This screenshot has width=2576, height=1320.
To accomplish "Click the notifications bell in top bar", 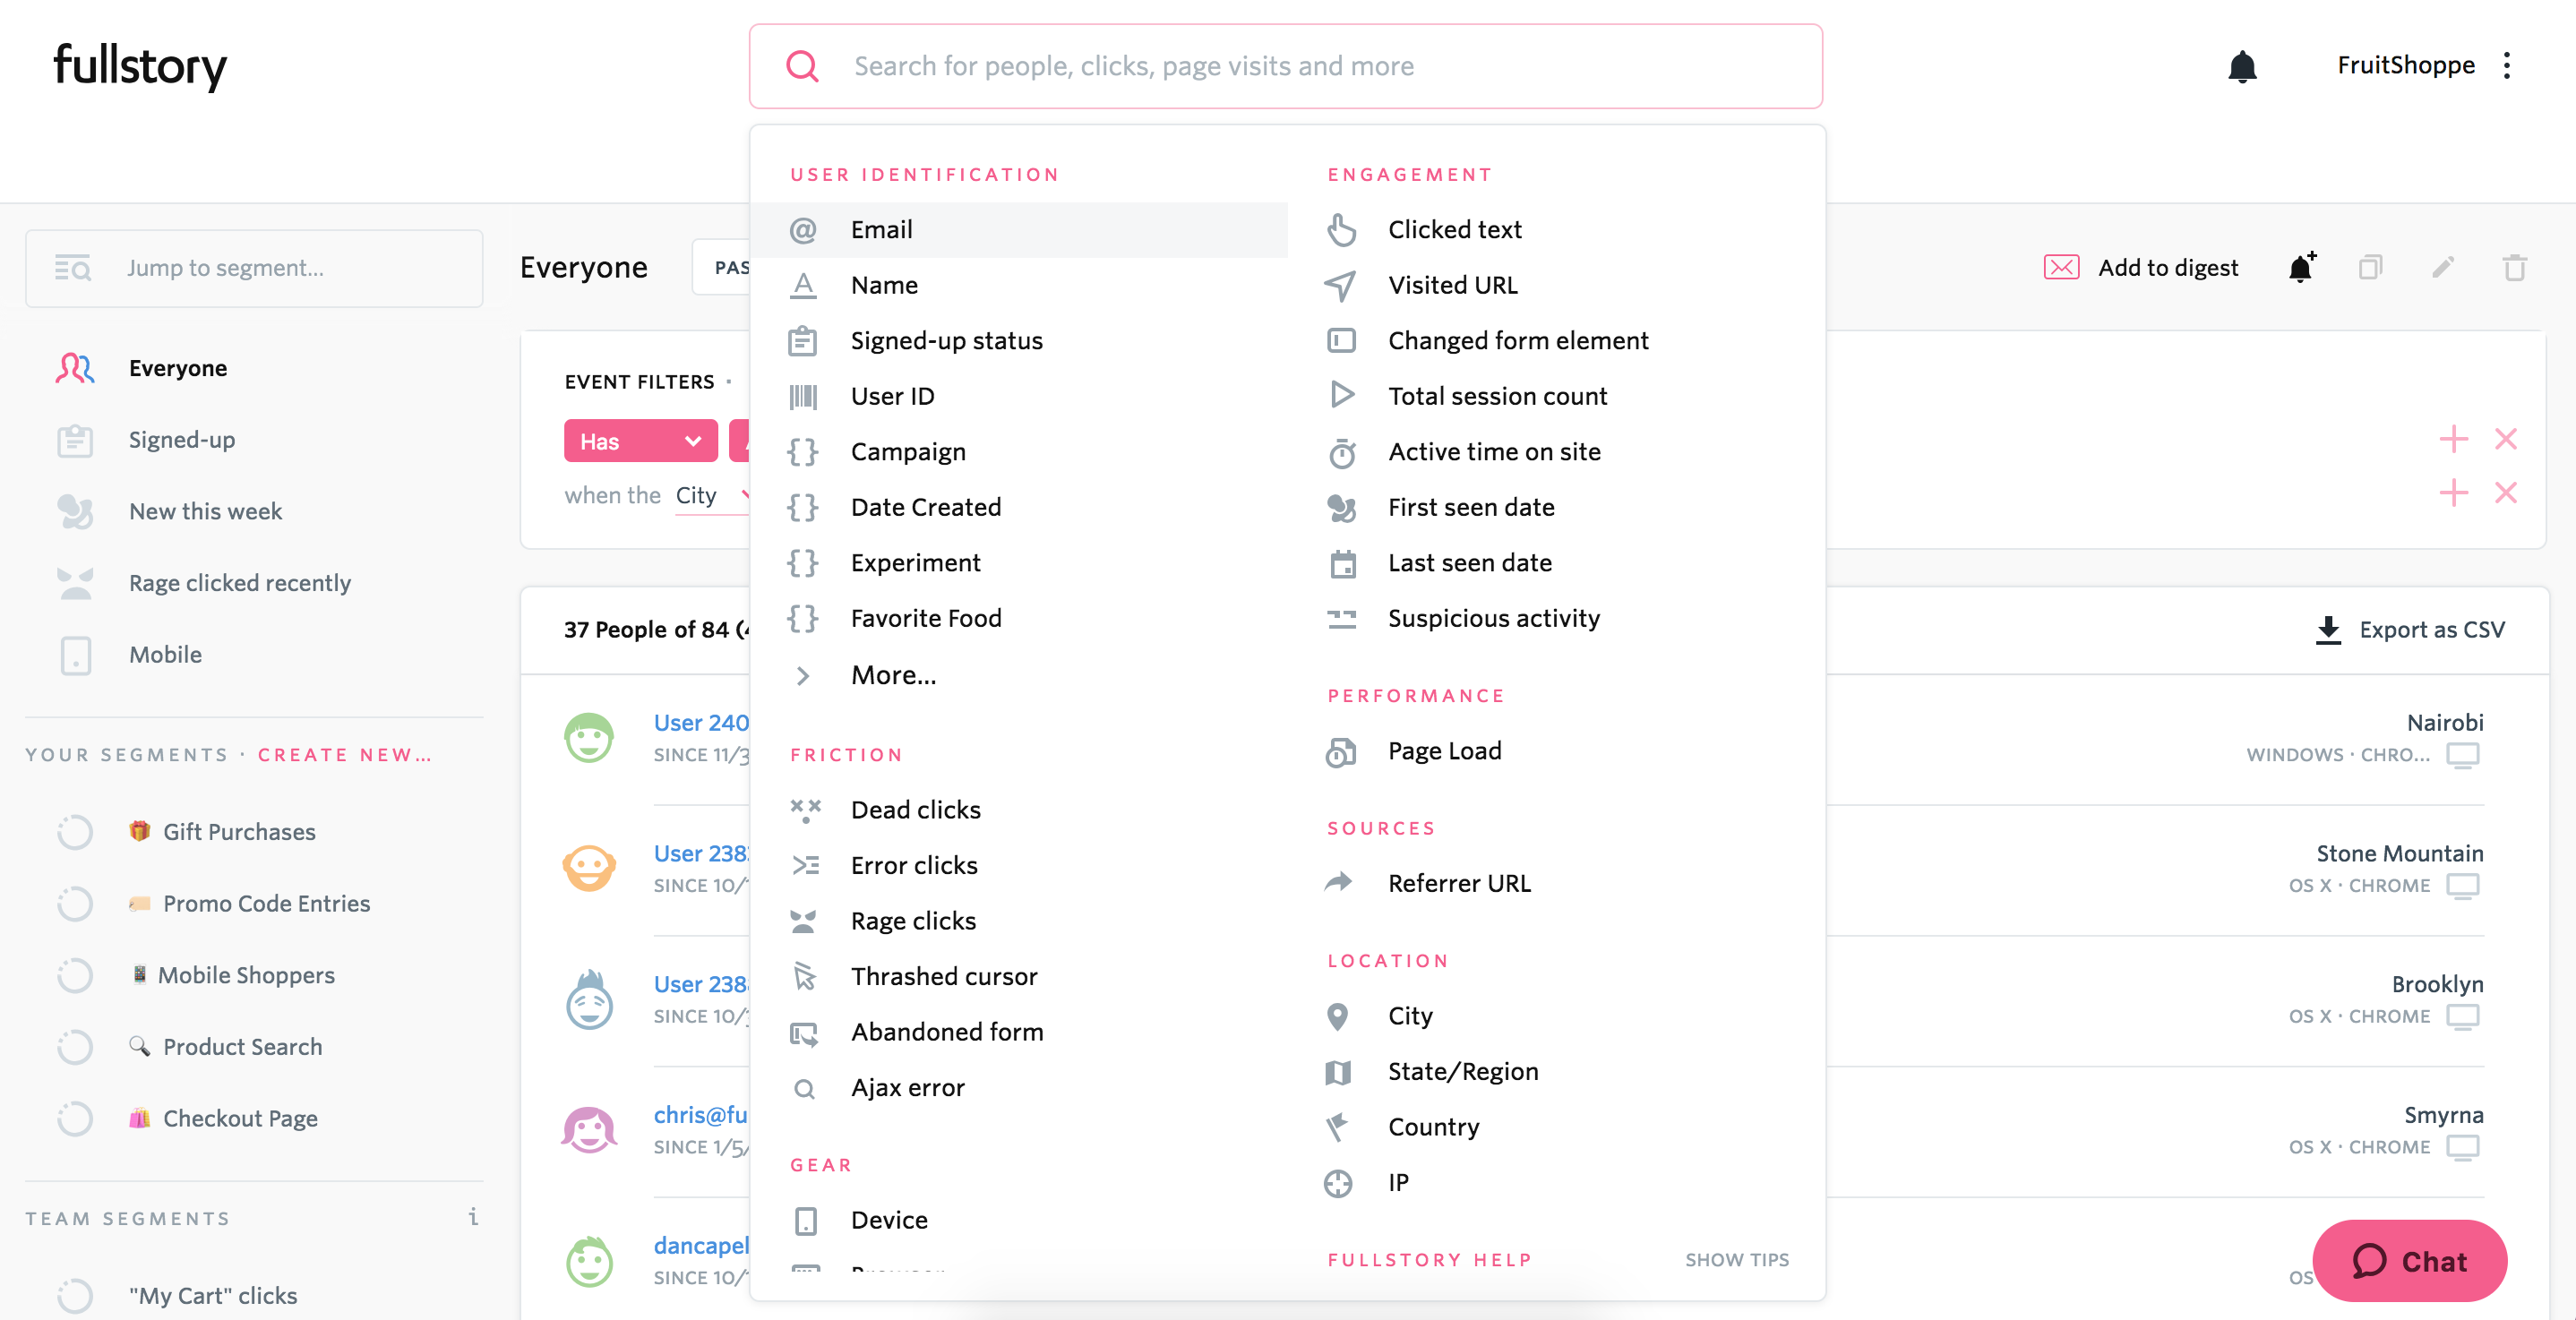I will pos(2242,66).
